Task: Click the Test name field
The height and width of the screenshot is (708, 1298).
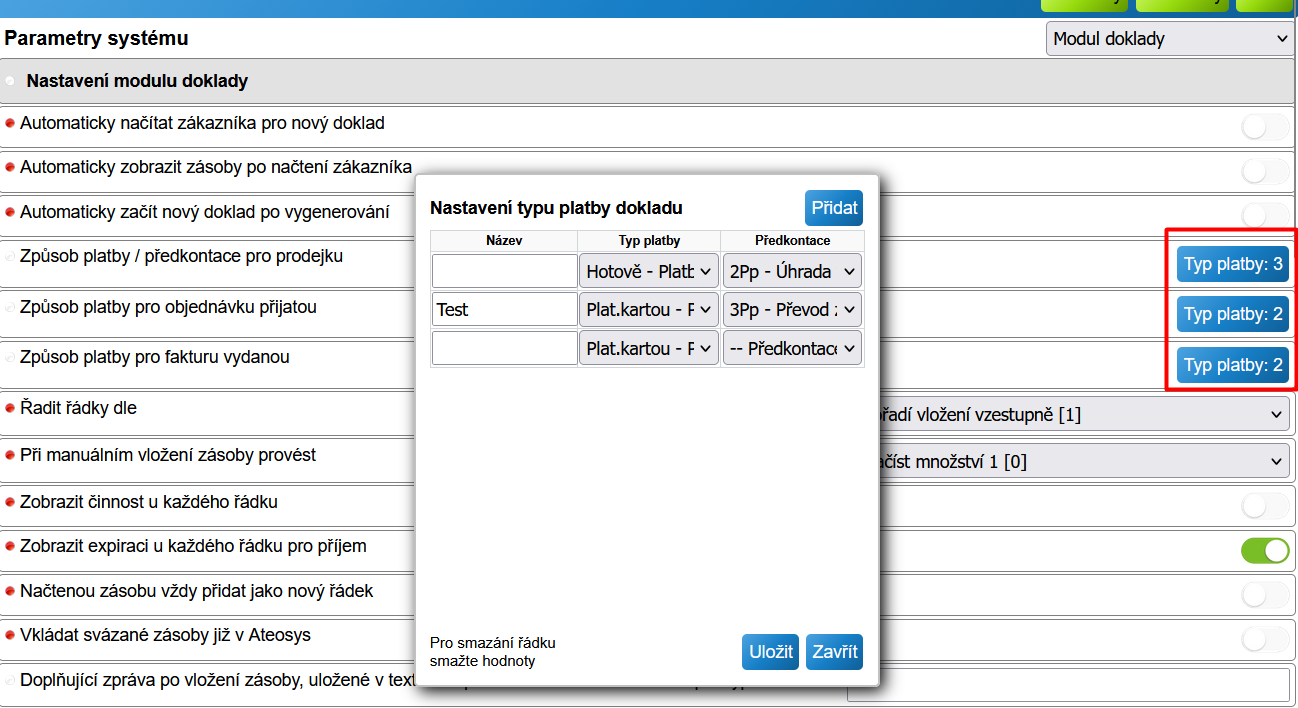Action: 505,310
